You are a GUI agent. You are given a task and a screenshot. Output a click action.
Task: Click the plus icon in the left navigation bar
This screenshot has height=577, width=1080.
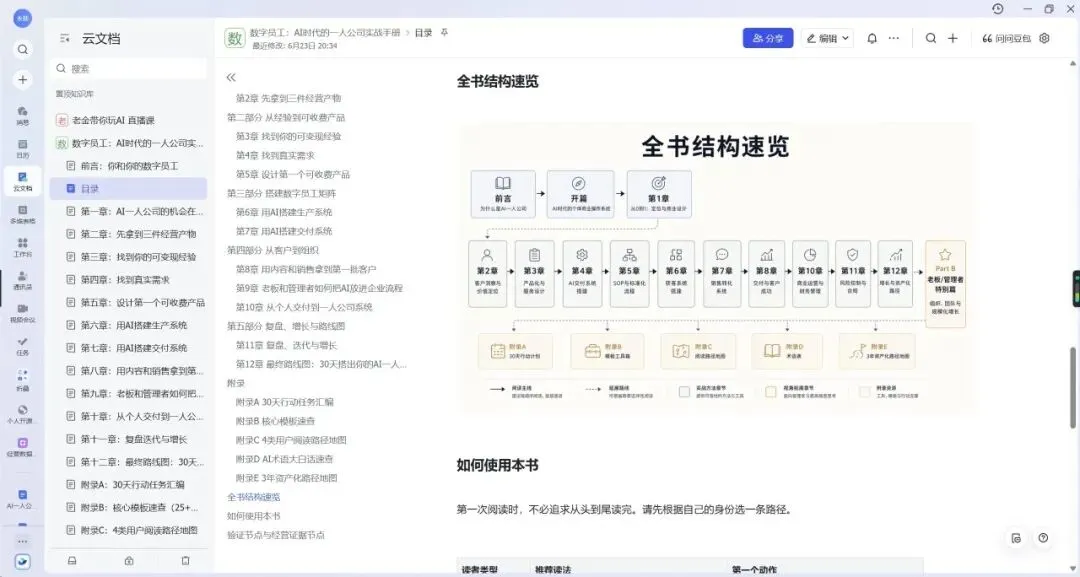pyautogui.click(x=23, y=80)
